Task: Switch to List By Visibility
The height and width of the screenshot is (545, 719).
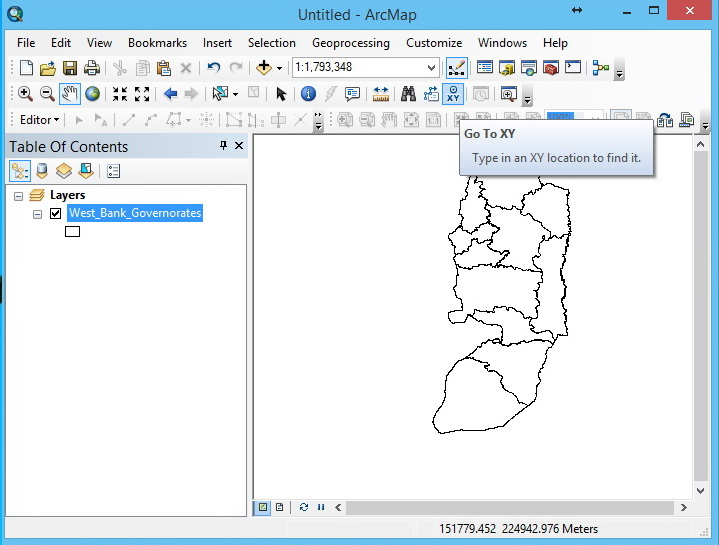Action: 64,171
